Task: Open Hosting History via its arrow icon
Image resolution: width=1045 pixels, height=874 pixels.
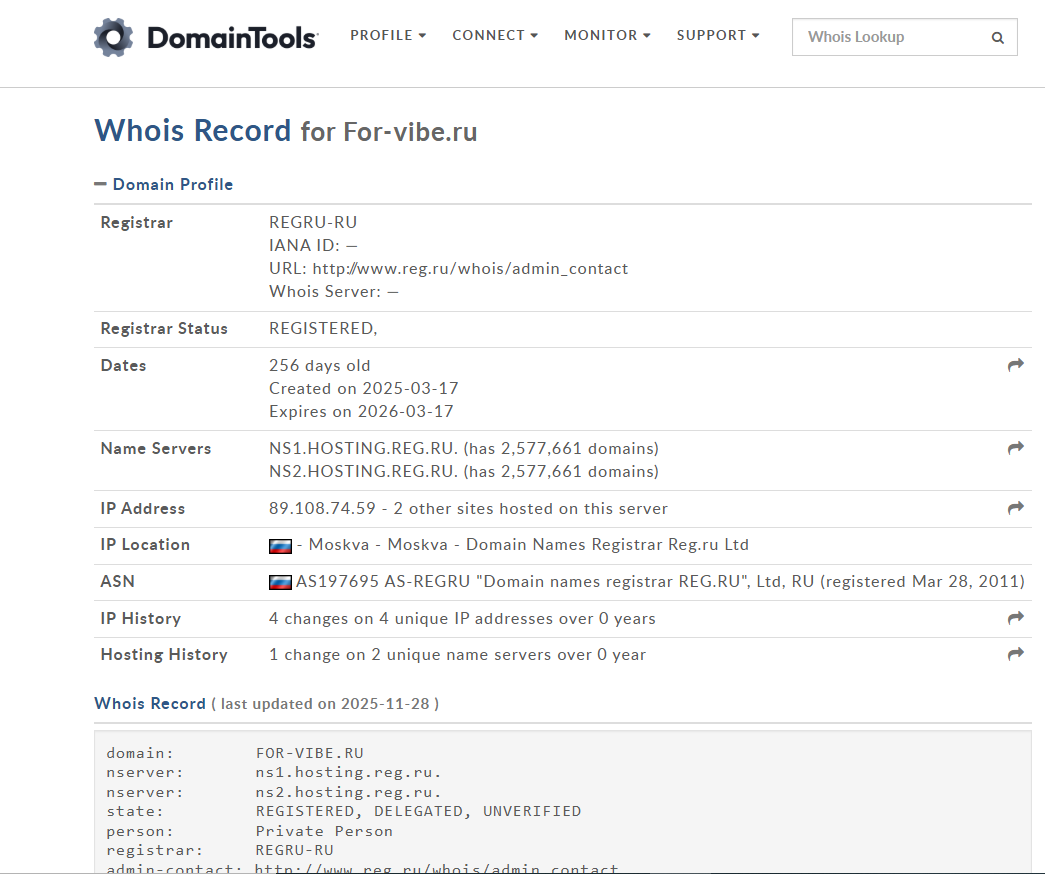Action: click(x=1016, y=654)
